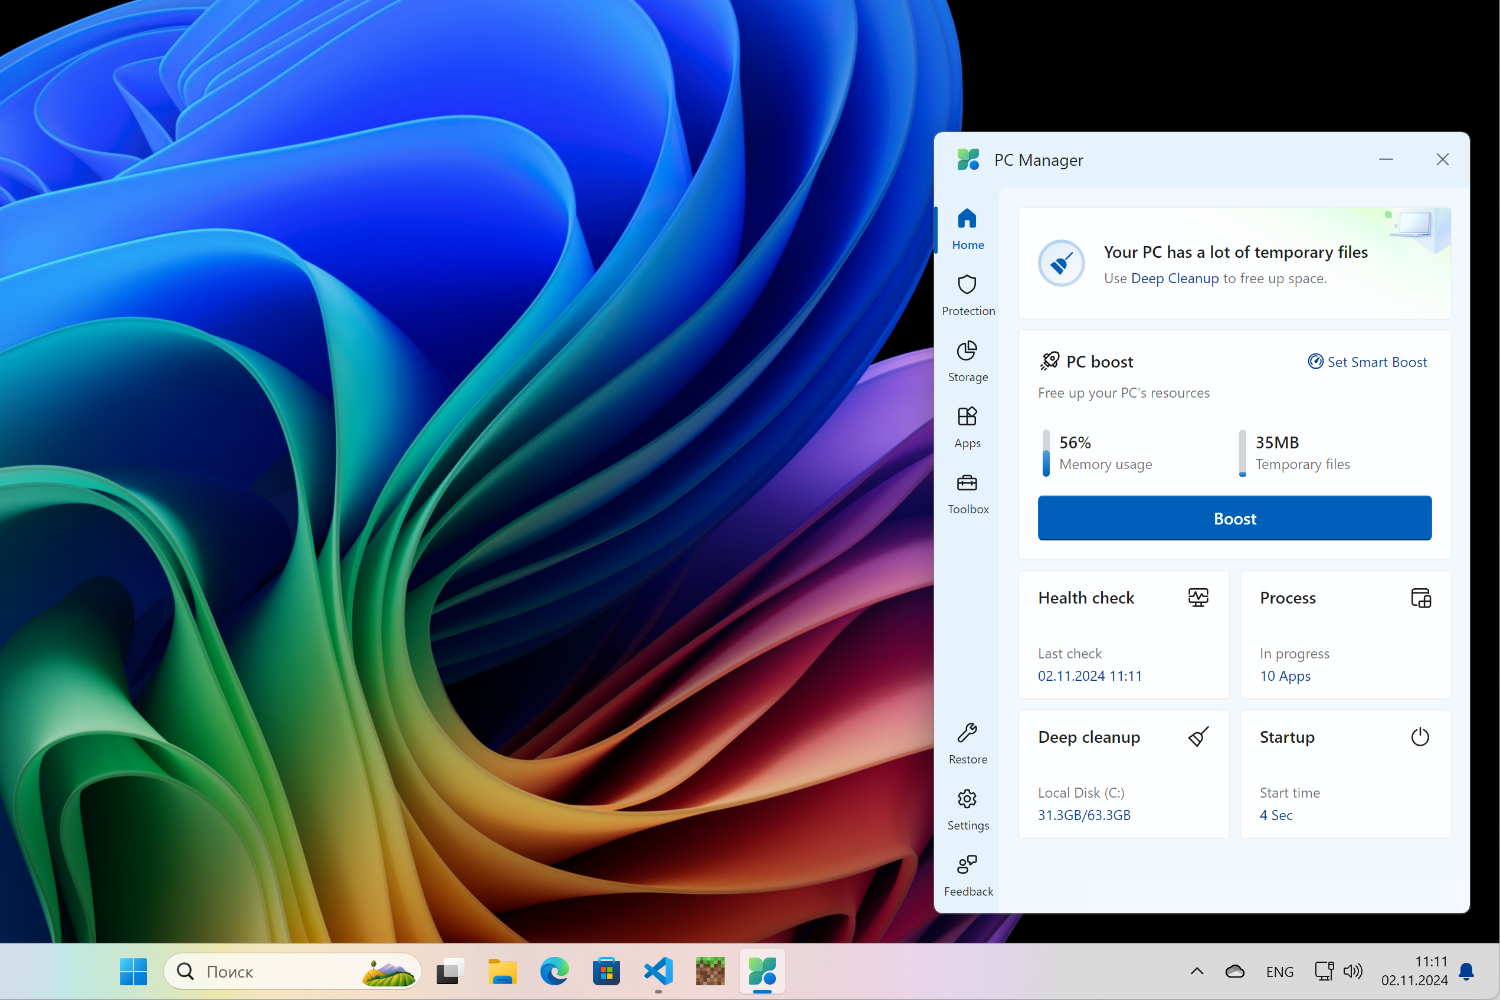The image size is (1500, 1000).
Task: Open Minecraft from the taskbar
Action: pyautogui.click(x=710, y=971)
